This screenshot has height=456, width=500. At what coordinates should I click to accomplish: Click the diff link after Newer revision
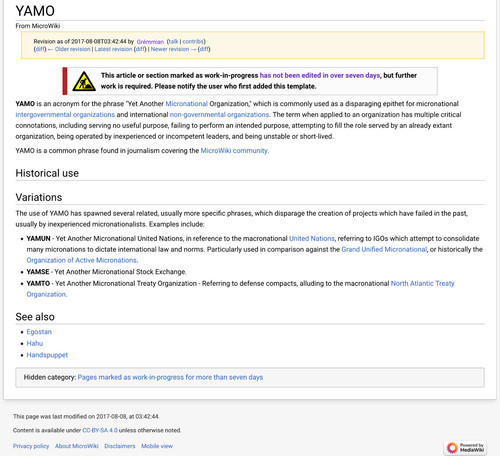[204, 49]
